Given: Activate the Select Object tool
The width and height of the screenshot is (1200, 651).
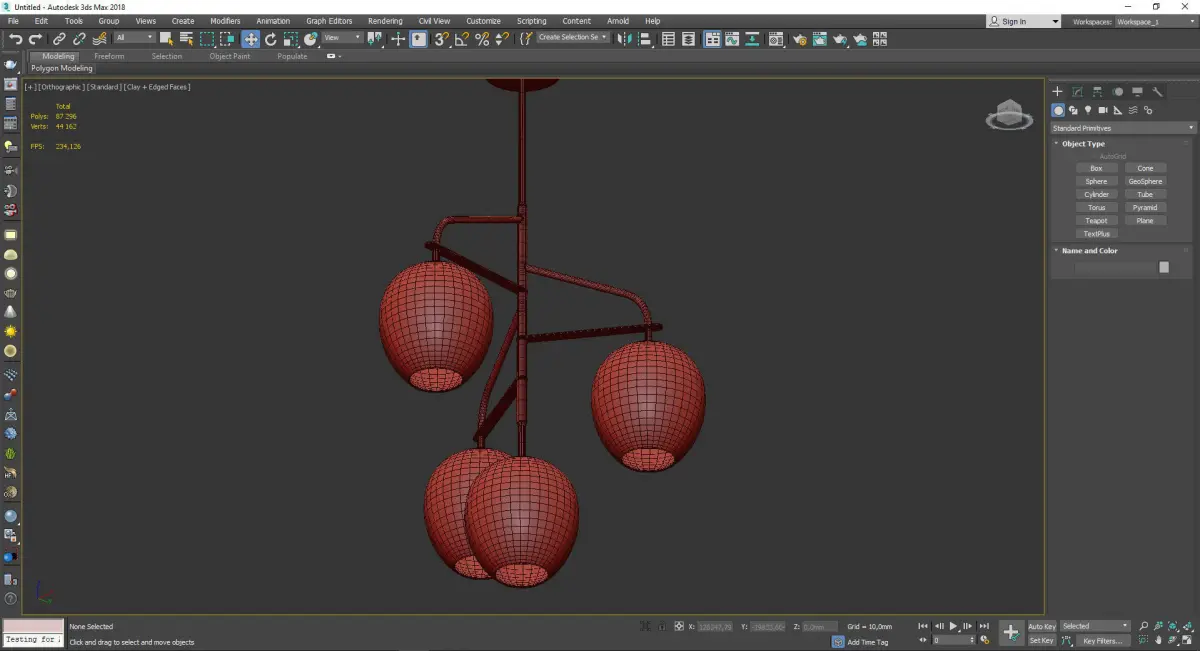Looking at the screenshot, I should (166, 39).
